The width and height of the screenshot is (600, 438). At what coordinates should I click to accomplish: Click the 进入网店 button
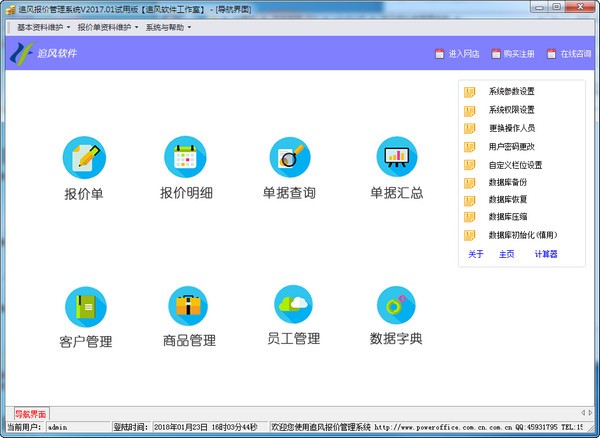coord(456,54)
